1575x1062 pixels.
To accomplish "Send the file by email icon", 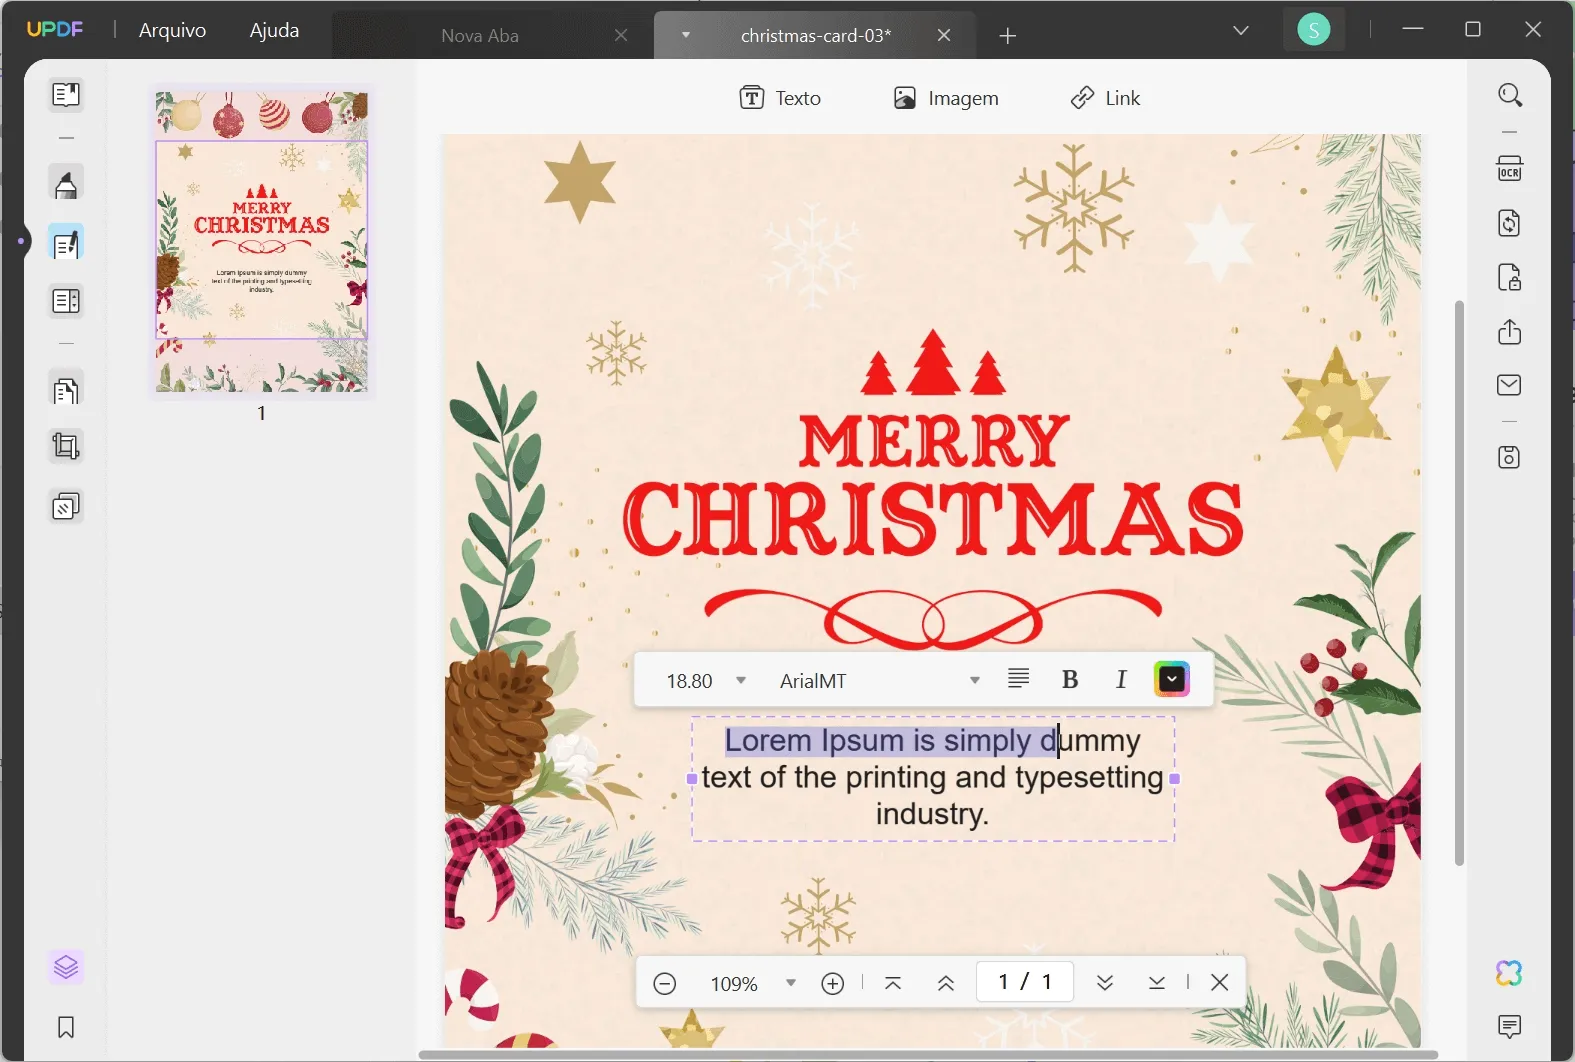I will point(1510,385).
